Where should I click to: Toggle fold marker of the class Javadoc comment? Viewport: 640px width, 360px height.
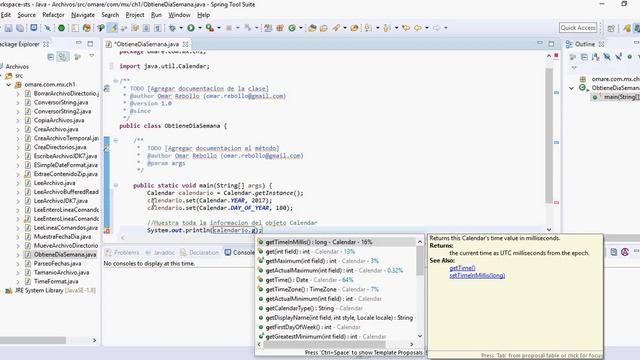coord(116,81)
